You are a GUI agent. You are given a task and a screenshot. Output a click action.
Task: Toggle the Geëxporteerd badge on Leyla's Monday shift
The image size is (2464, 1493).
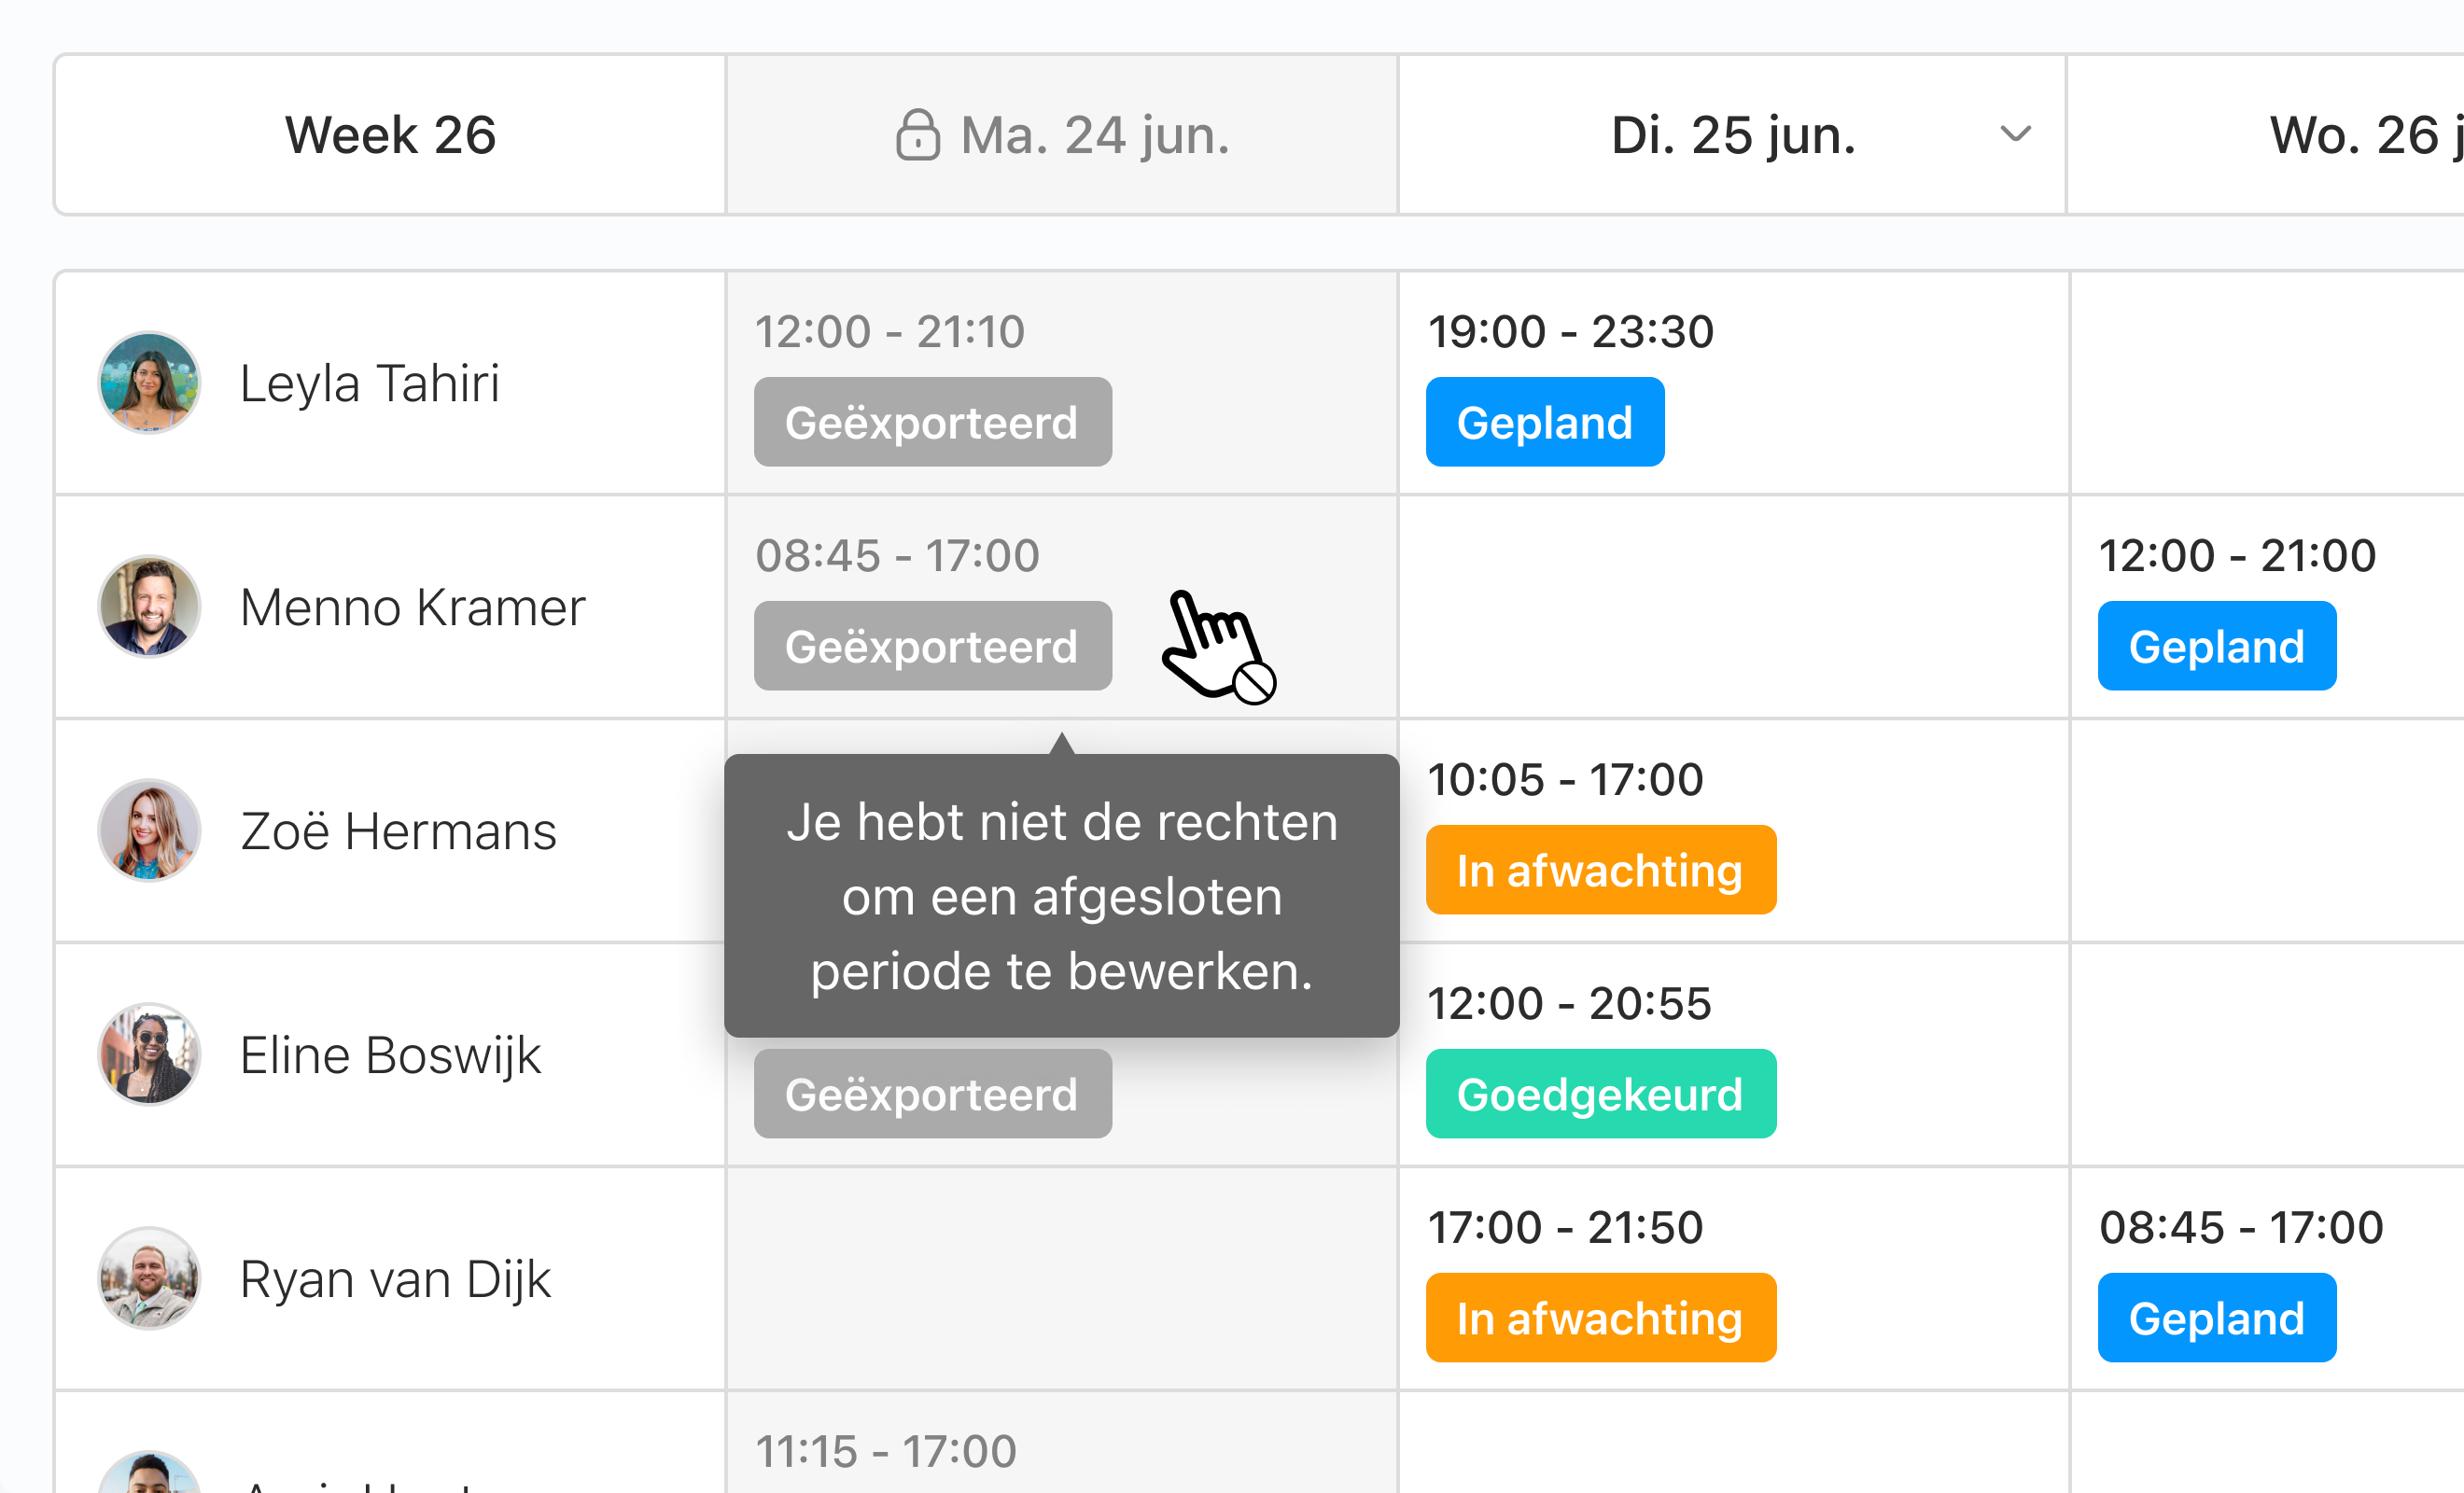click(x=932, y=421)
